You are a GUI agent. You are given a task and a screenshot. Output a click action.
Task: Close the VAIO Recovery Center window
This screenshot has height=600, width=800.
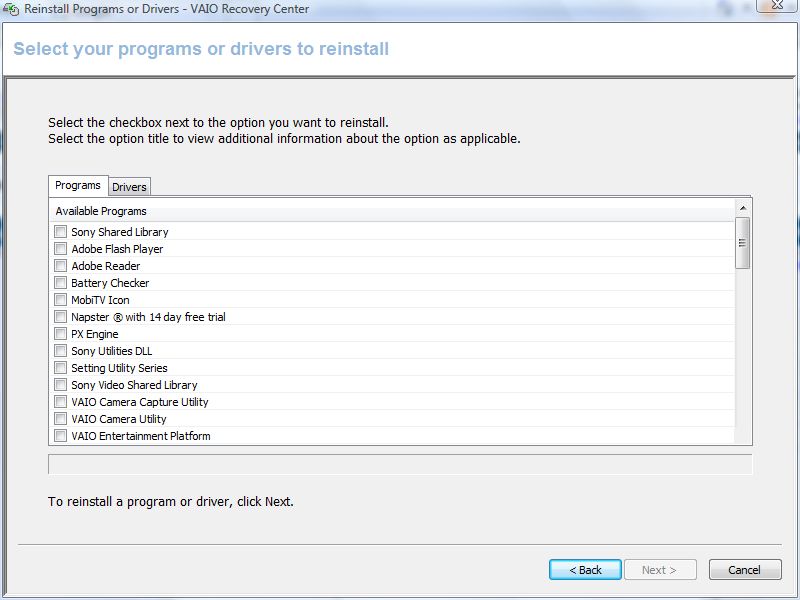(777, 5)
